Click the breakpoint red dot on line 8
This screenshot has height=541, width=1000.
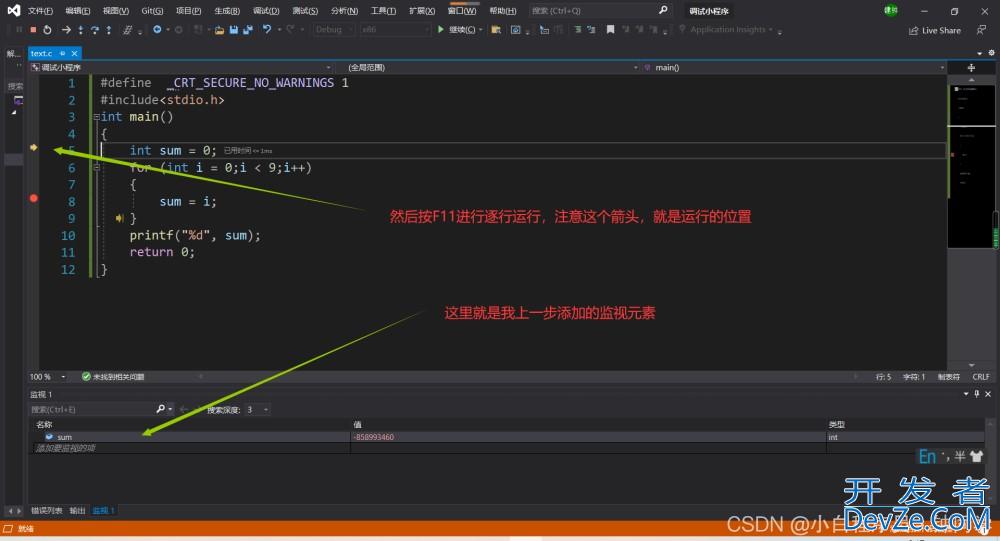click(x=34, y=198)
